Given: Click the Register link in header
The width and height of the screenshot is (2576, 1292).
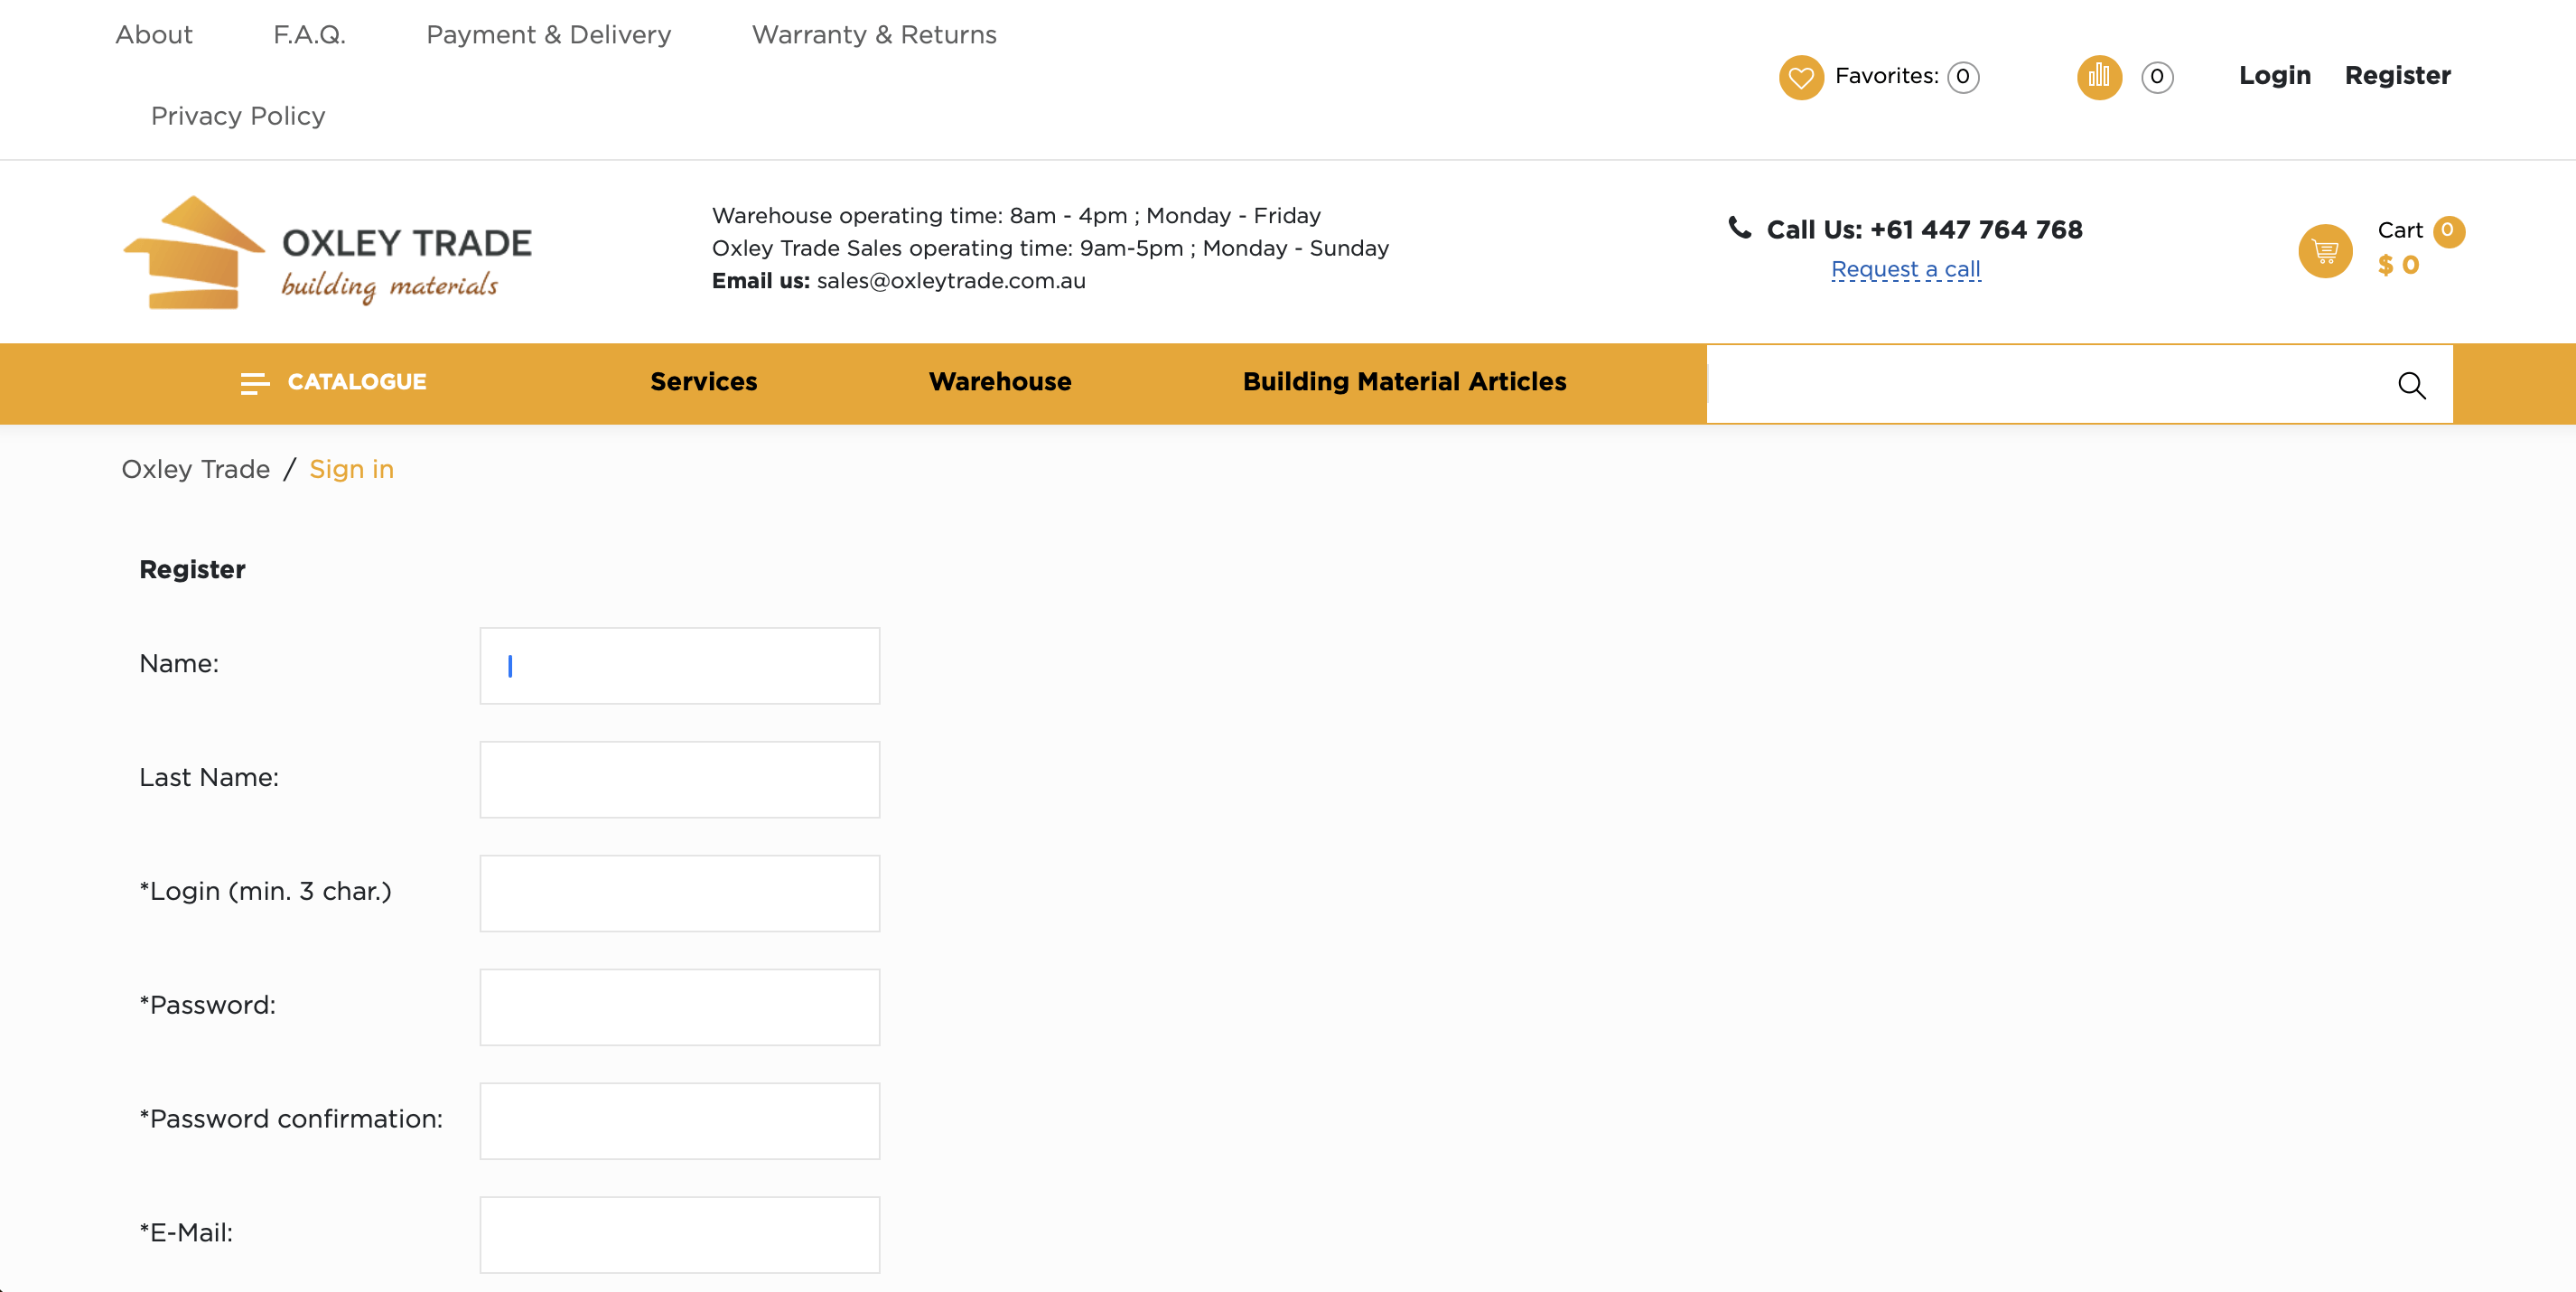Looking at the screenshot, I should click(2397, 76).
